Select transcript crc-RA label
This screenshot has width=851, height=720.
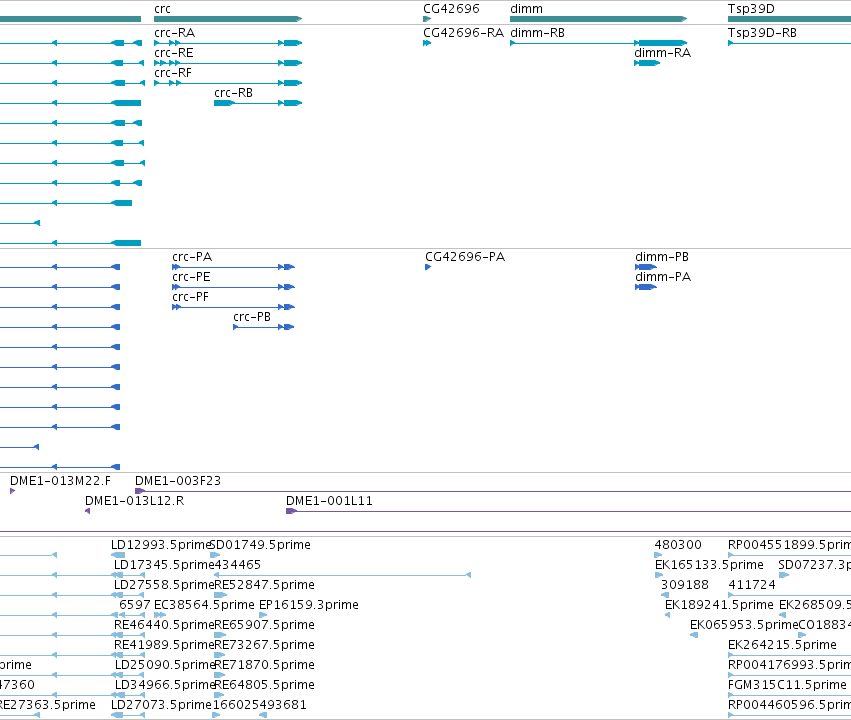click(175, 33)
